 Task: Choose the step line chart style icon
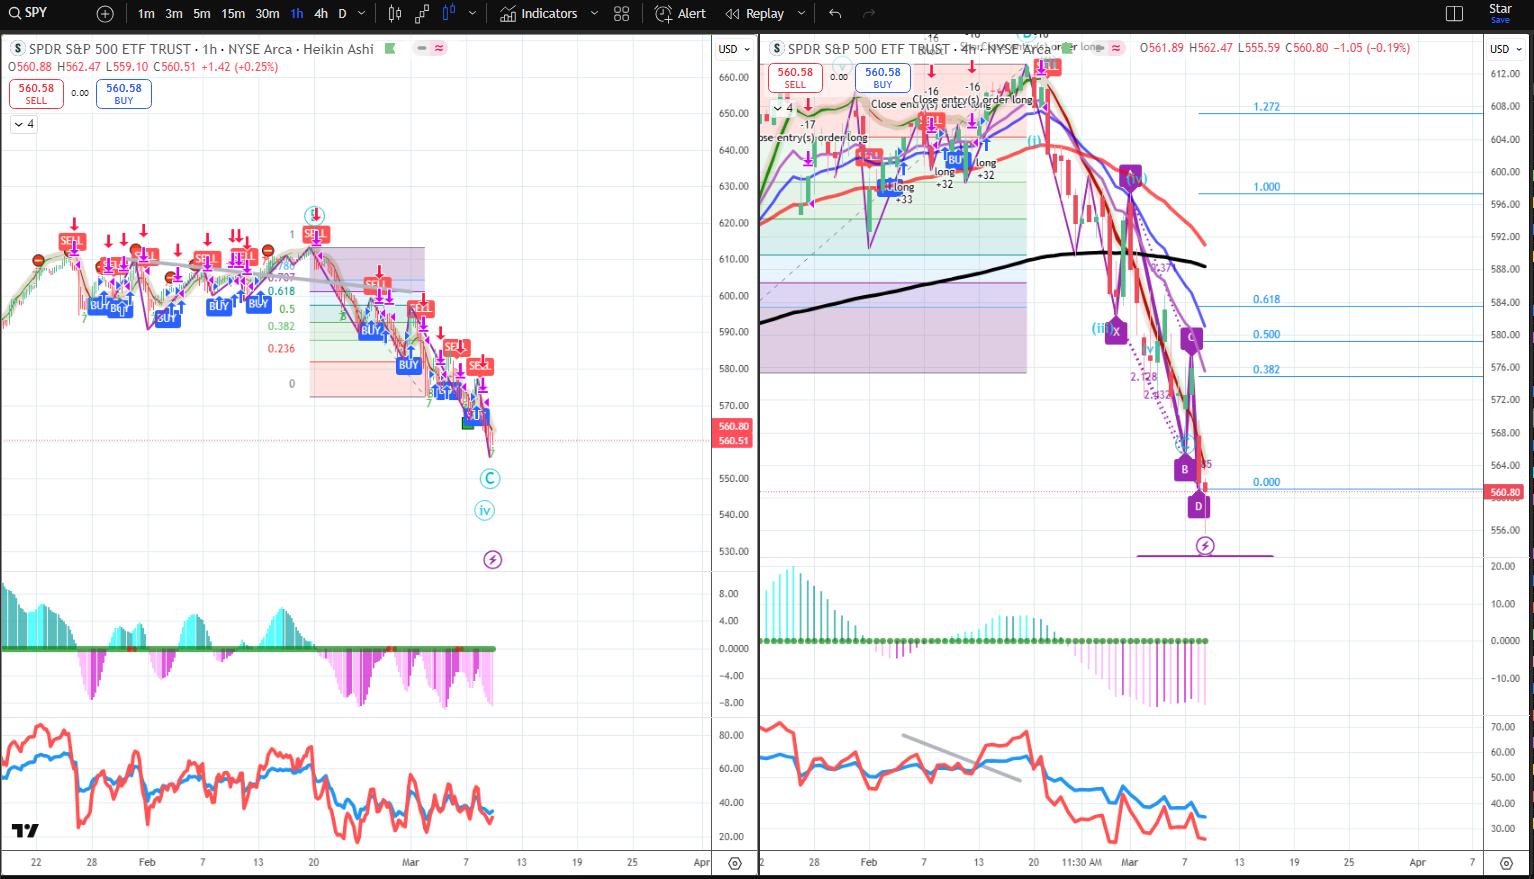click(422, 14)
